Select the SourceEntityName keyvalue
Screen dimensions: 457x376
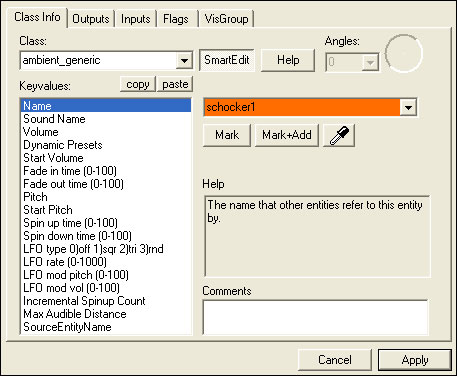pos(106,327)
